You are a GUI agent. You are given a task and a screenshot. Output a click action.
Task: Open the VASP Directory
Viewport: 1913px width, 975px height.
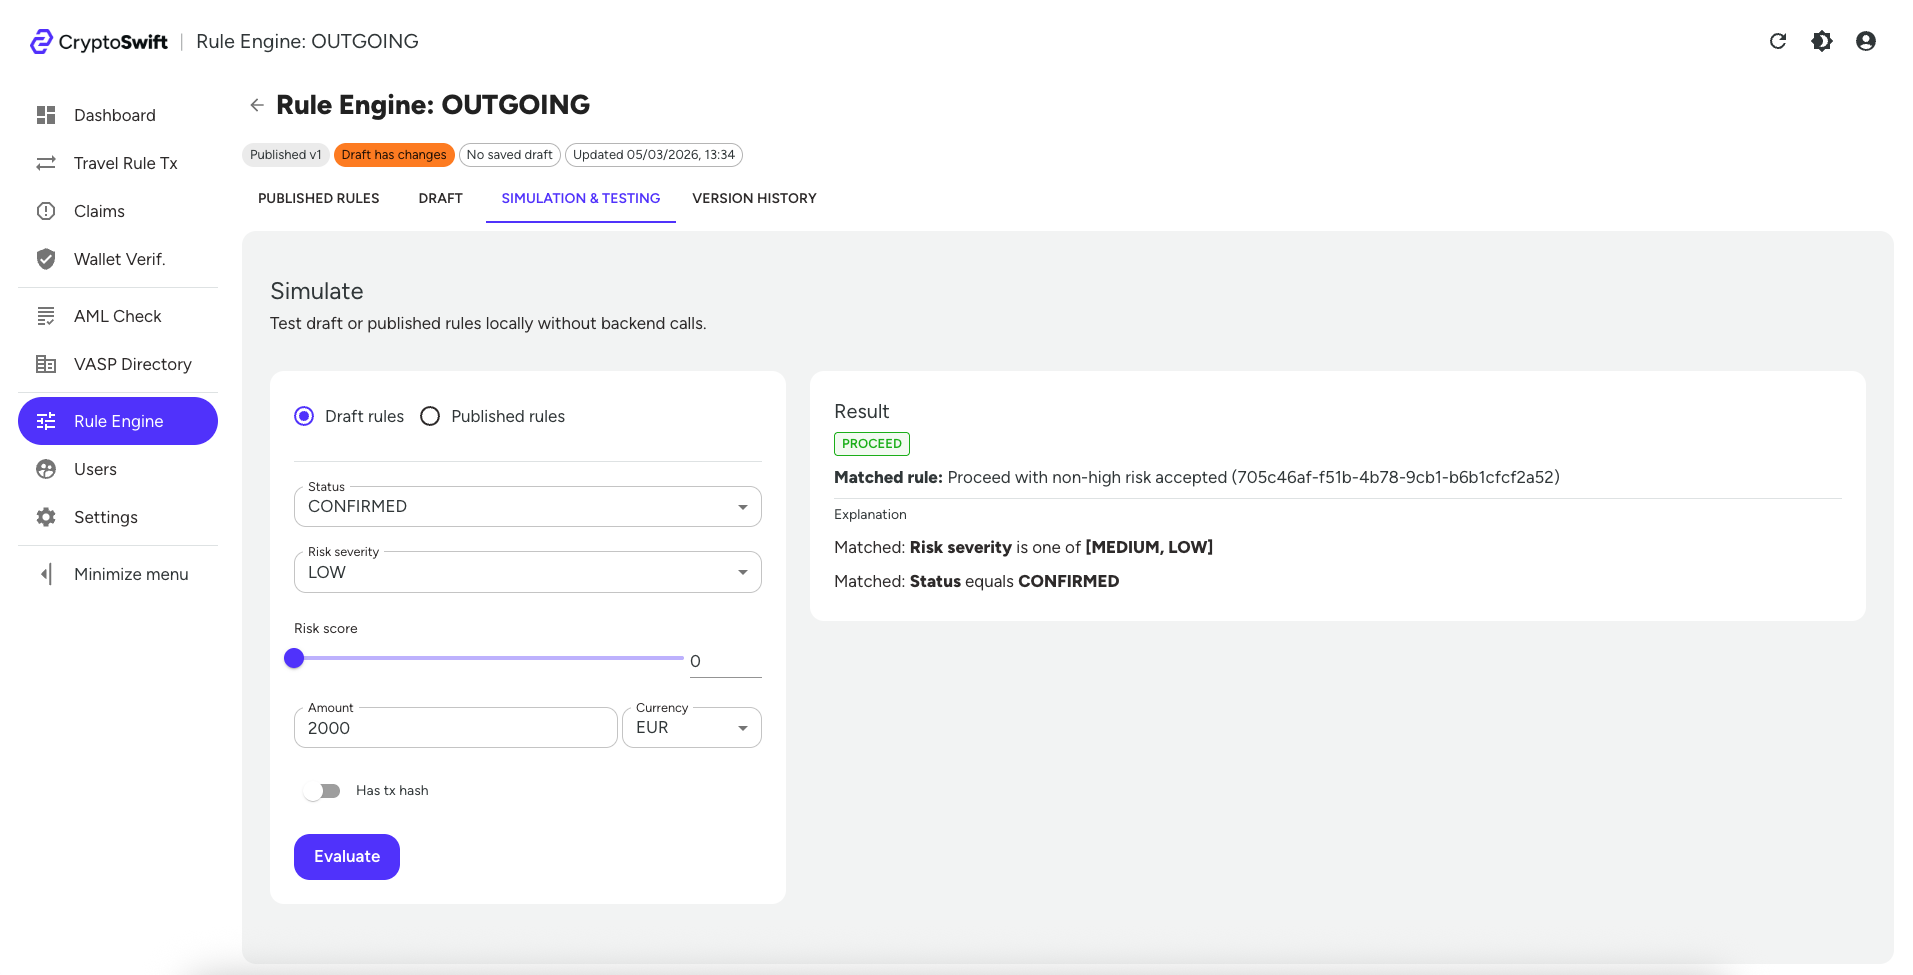point(133,364)
